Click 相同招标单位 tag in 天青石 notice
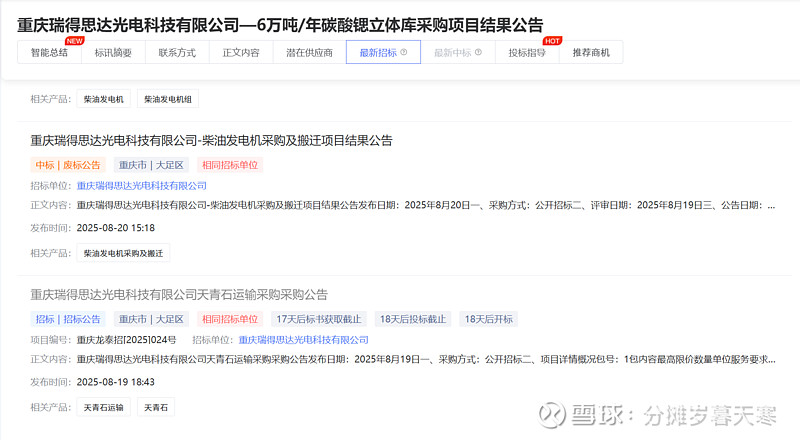This screenshot has height=440, width=800. (x=230, y=319)
